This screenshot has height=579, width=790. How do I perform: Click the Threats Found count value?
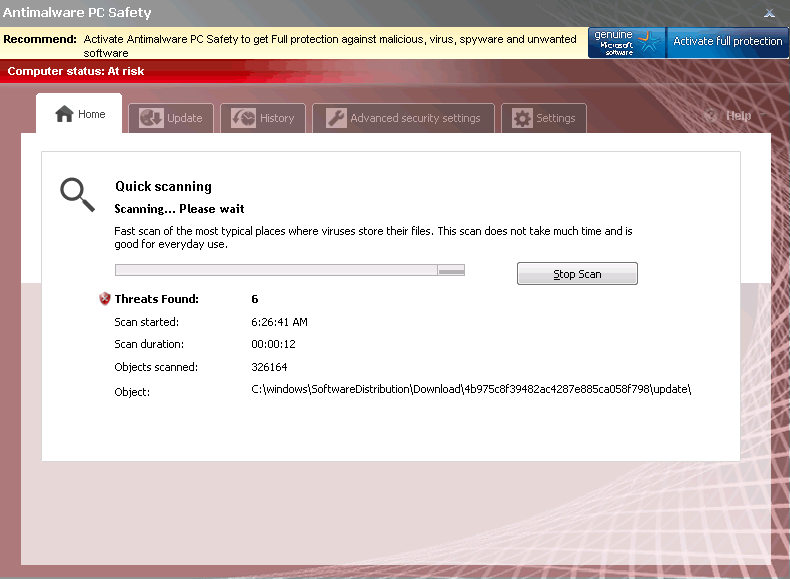click(255, 299)
